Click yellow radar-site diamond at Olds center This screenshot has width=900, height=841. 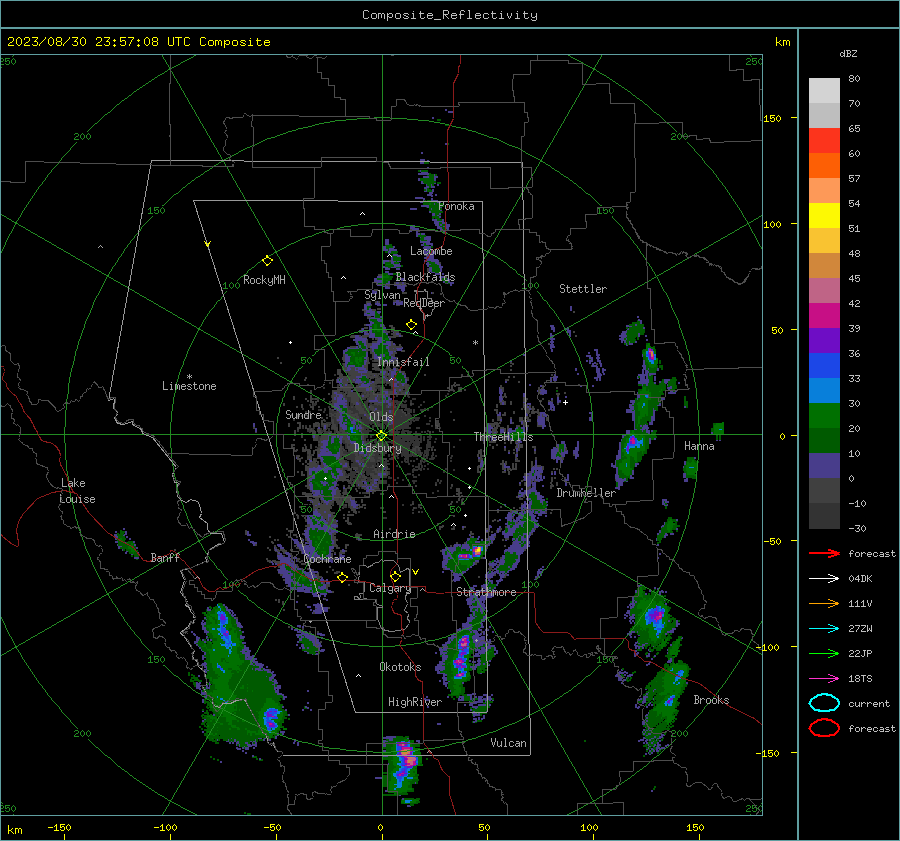[x=381, y=436]
